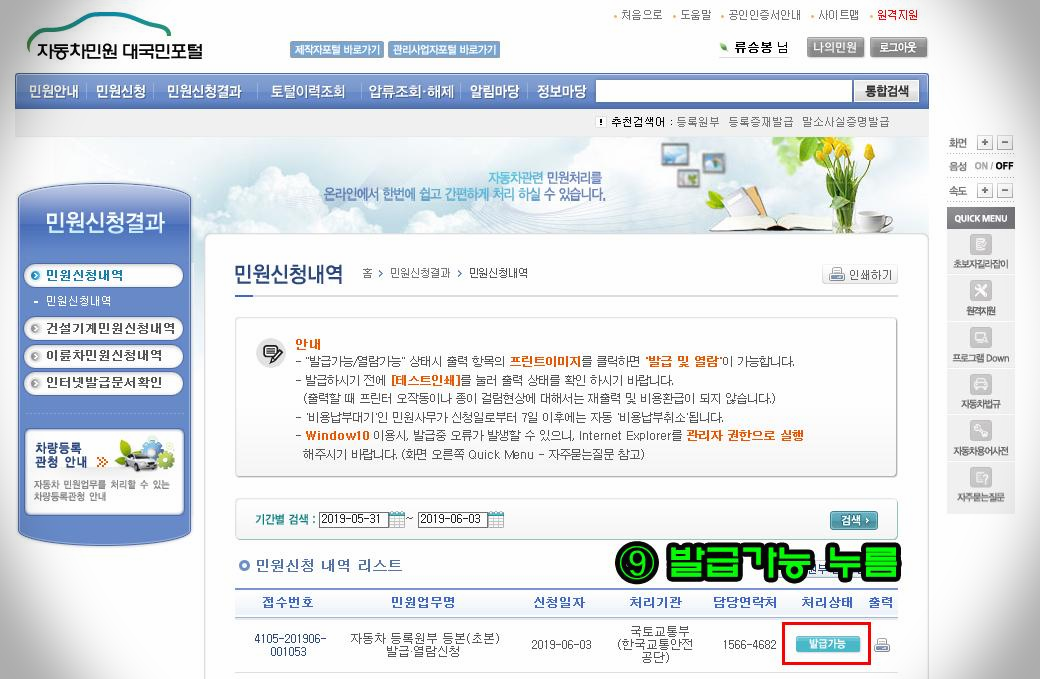Click the 통합검색 button
The image size is (1040, 679).
point(886,91)
